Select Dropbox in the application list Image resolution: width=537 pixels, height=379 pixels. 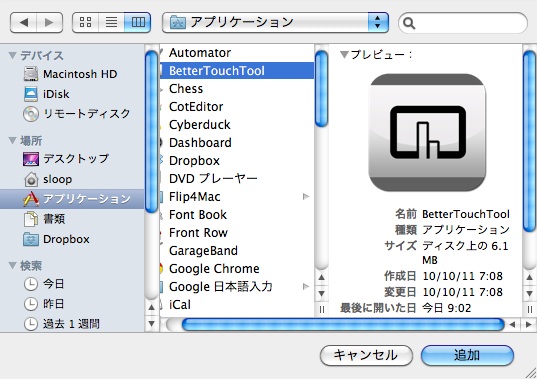click(237, 161)
